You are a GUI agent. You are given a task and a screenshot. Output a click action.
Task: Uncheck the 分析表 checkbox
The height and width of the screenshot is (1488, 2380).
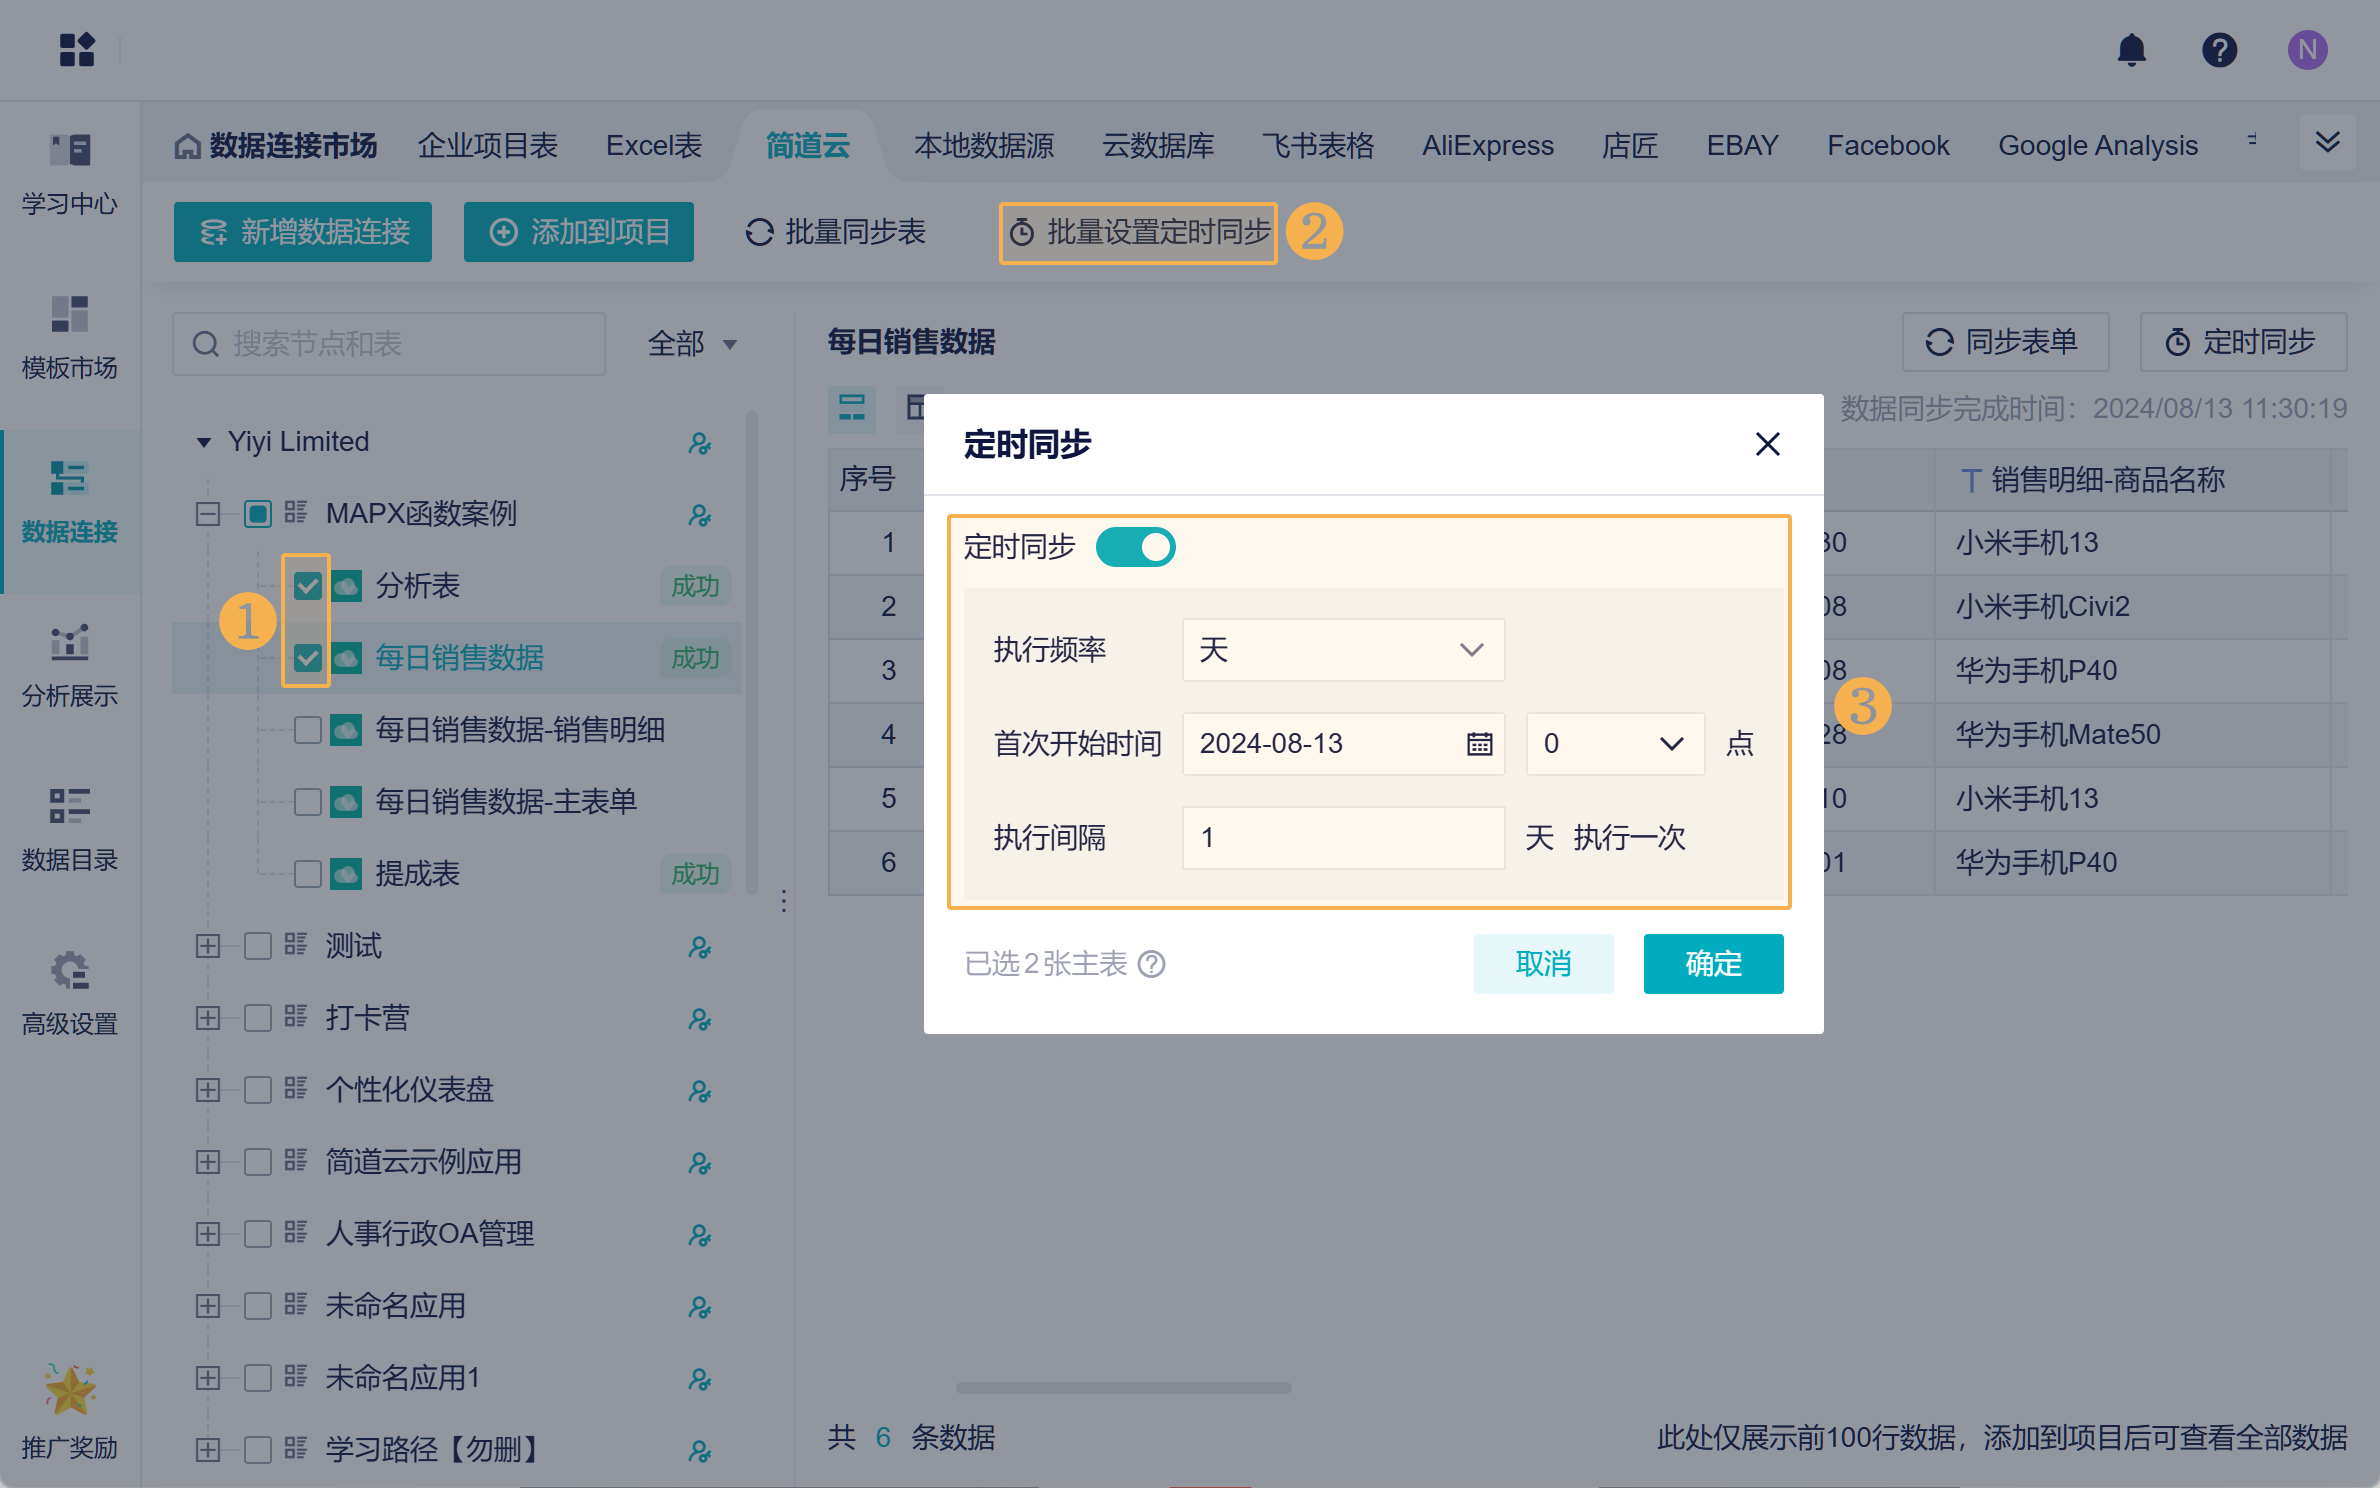pos(307,586)
